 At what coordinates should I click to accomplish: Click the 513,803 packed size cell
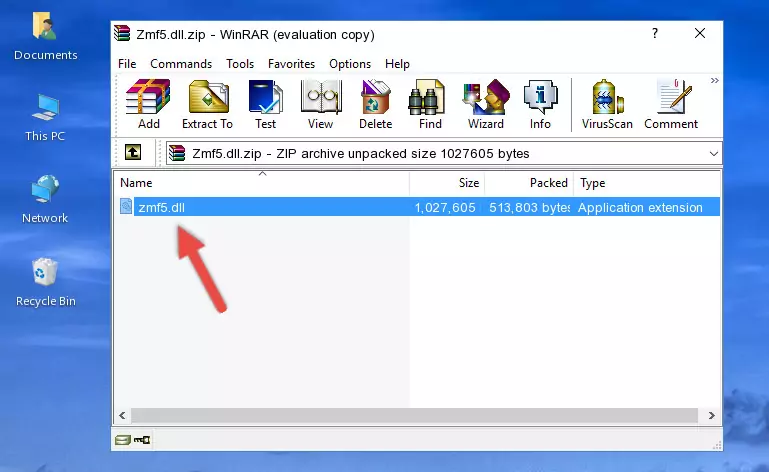pyautogui.click(x=529, y=208)
